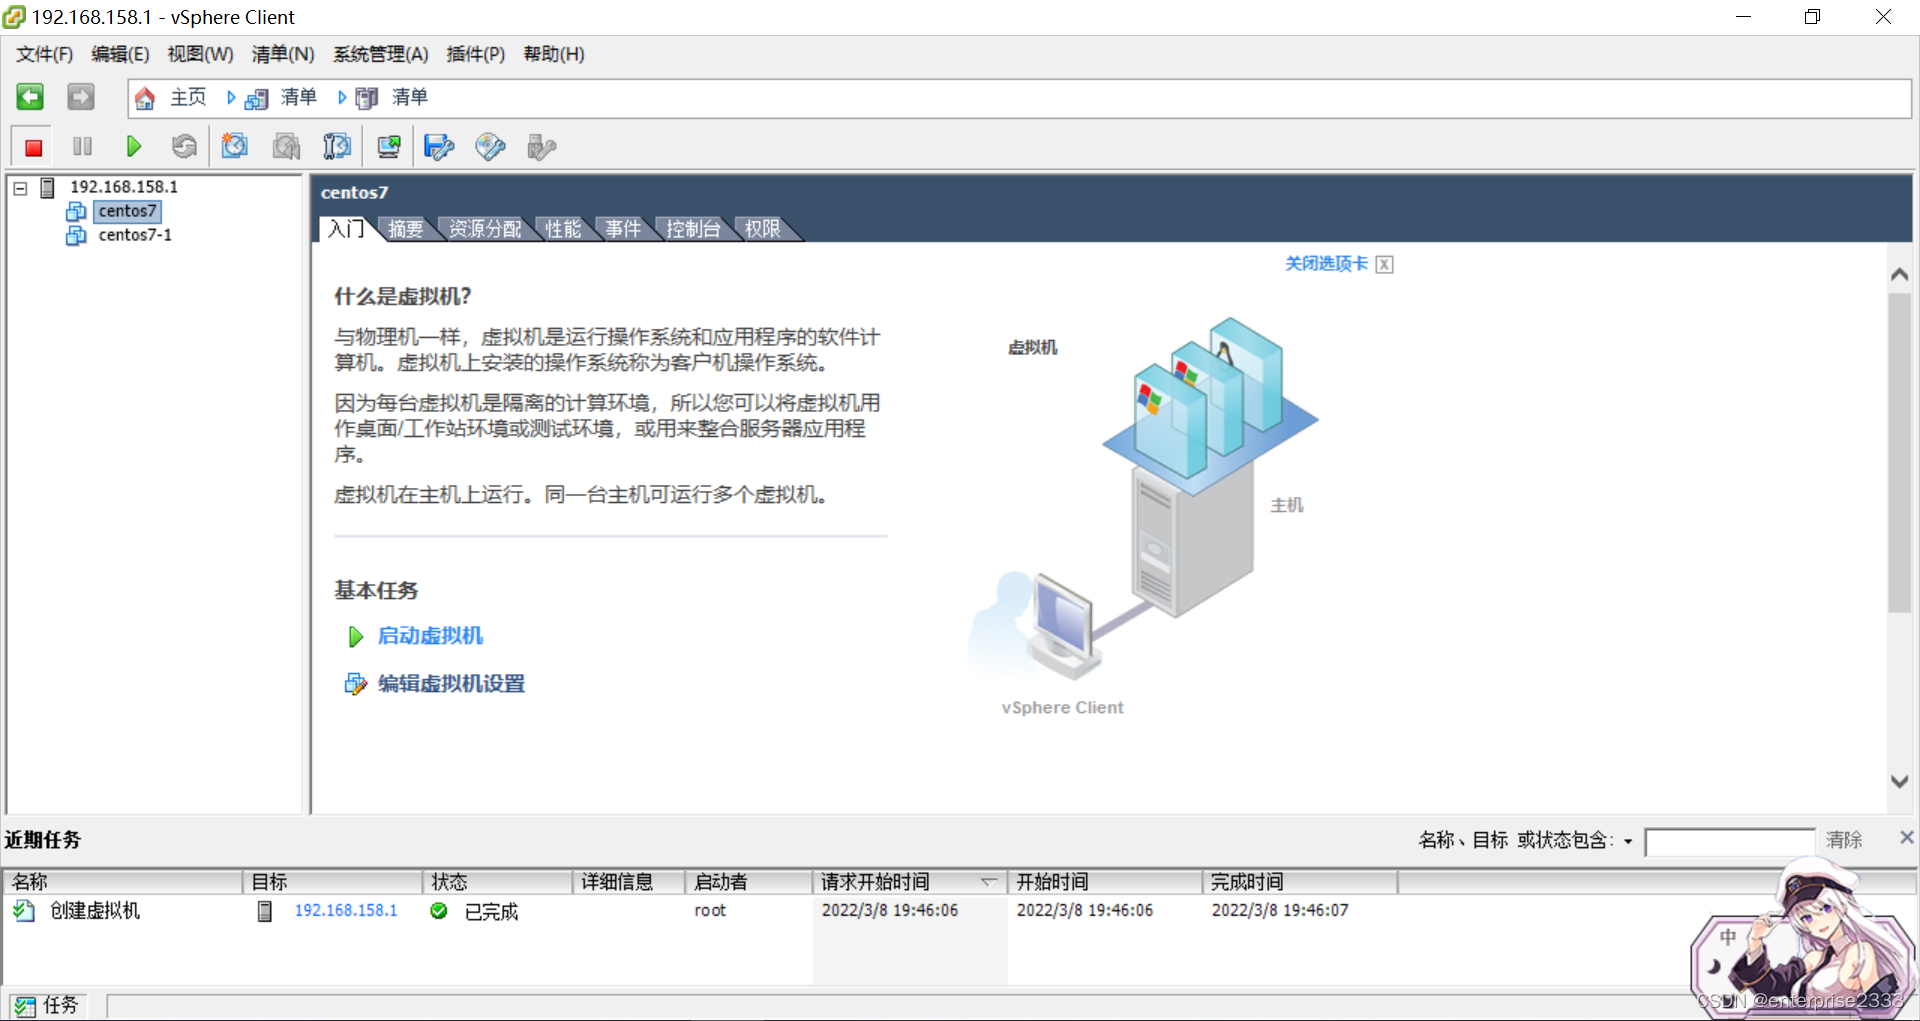
Task: Mount the CD/DVD drive
Action: [490, 146]
